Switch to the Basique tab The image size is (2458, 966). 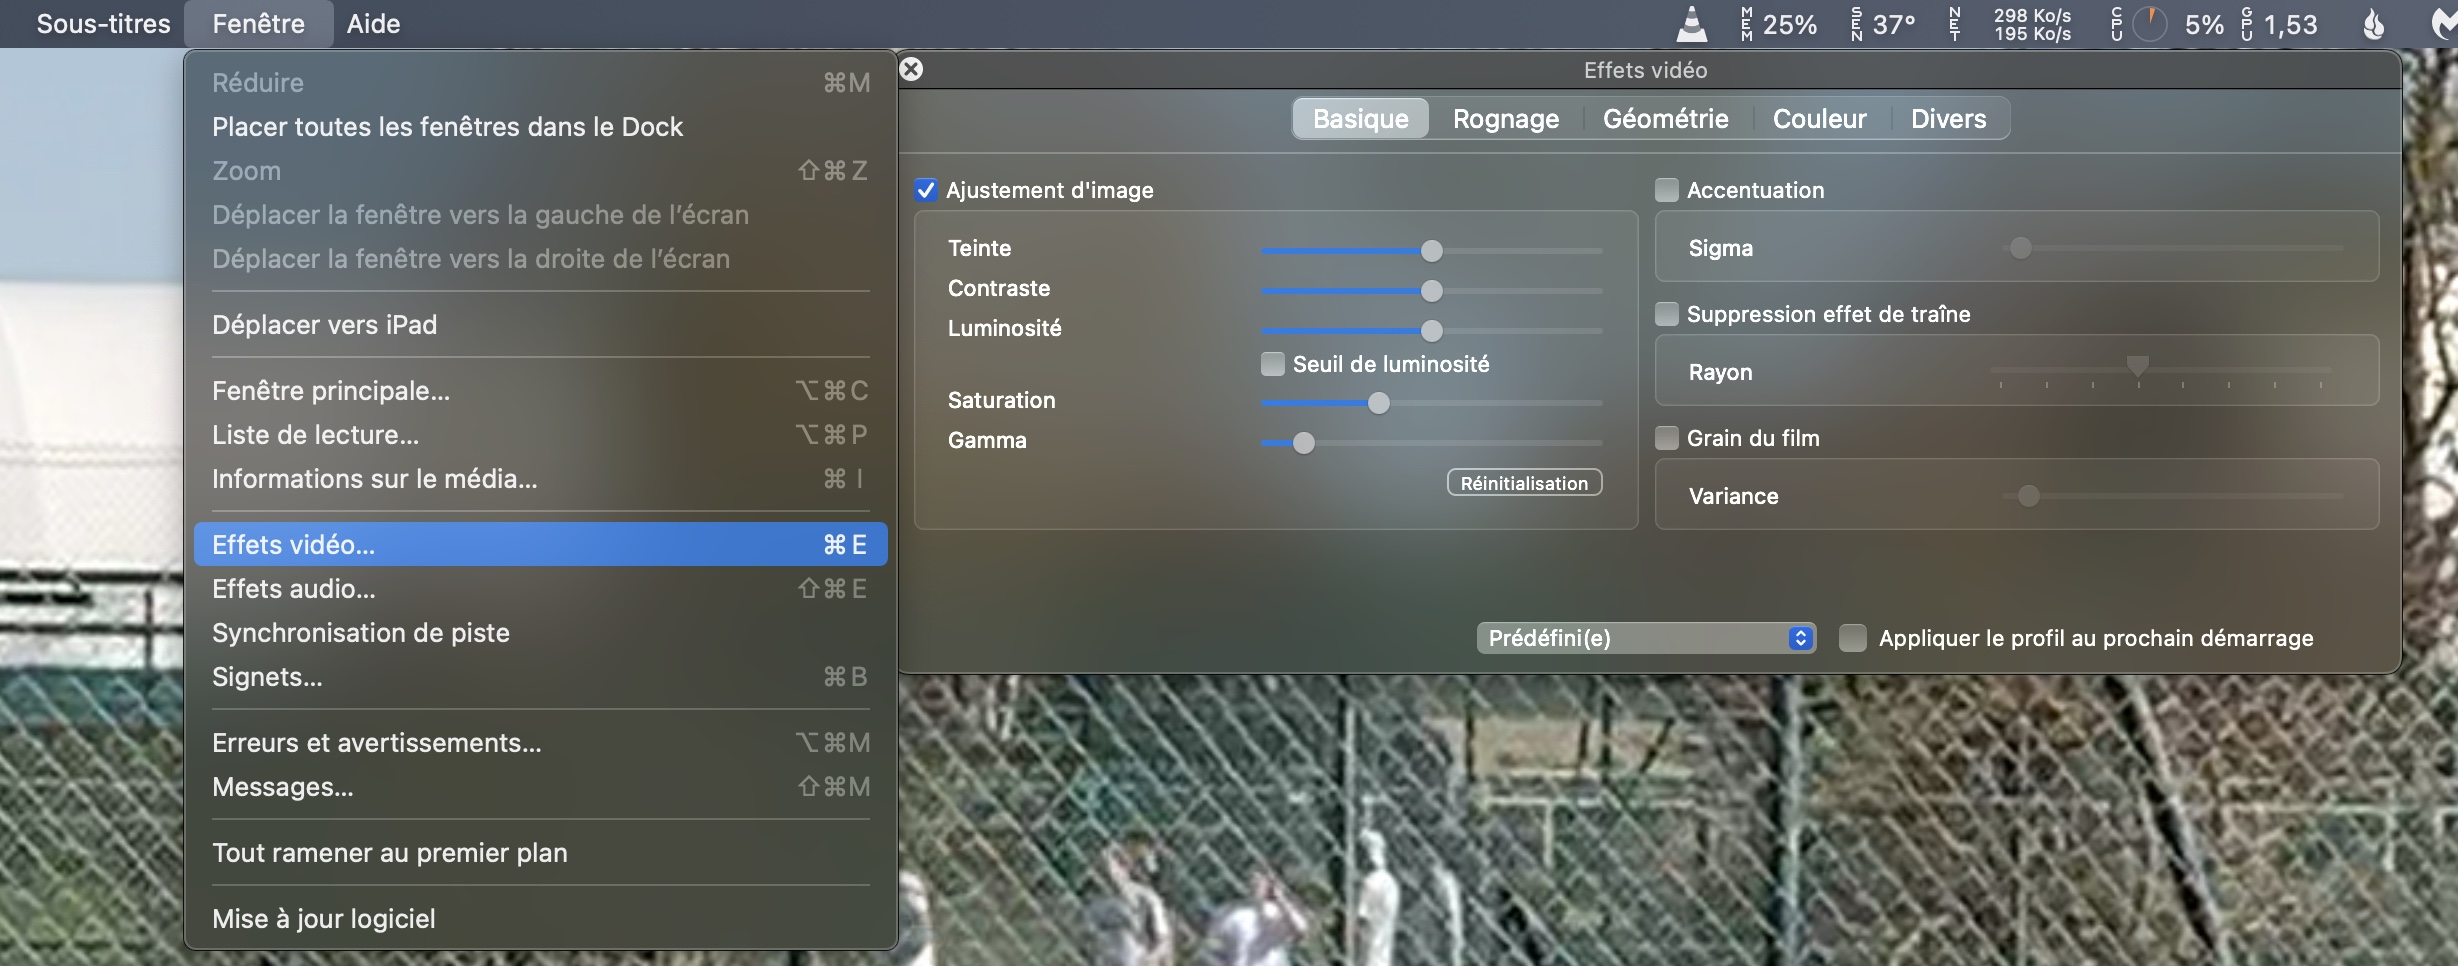tap(1361, 119)
